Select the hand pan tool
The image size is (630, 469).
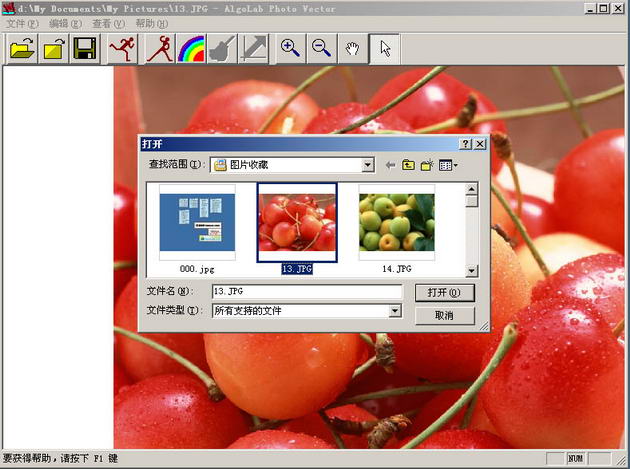tap(353, 49)
